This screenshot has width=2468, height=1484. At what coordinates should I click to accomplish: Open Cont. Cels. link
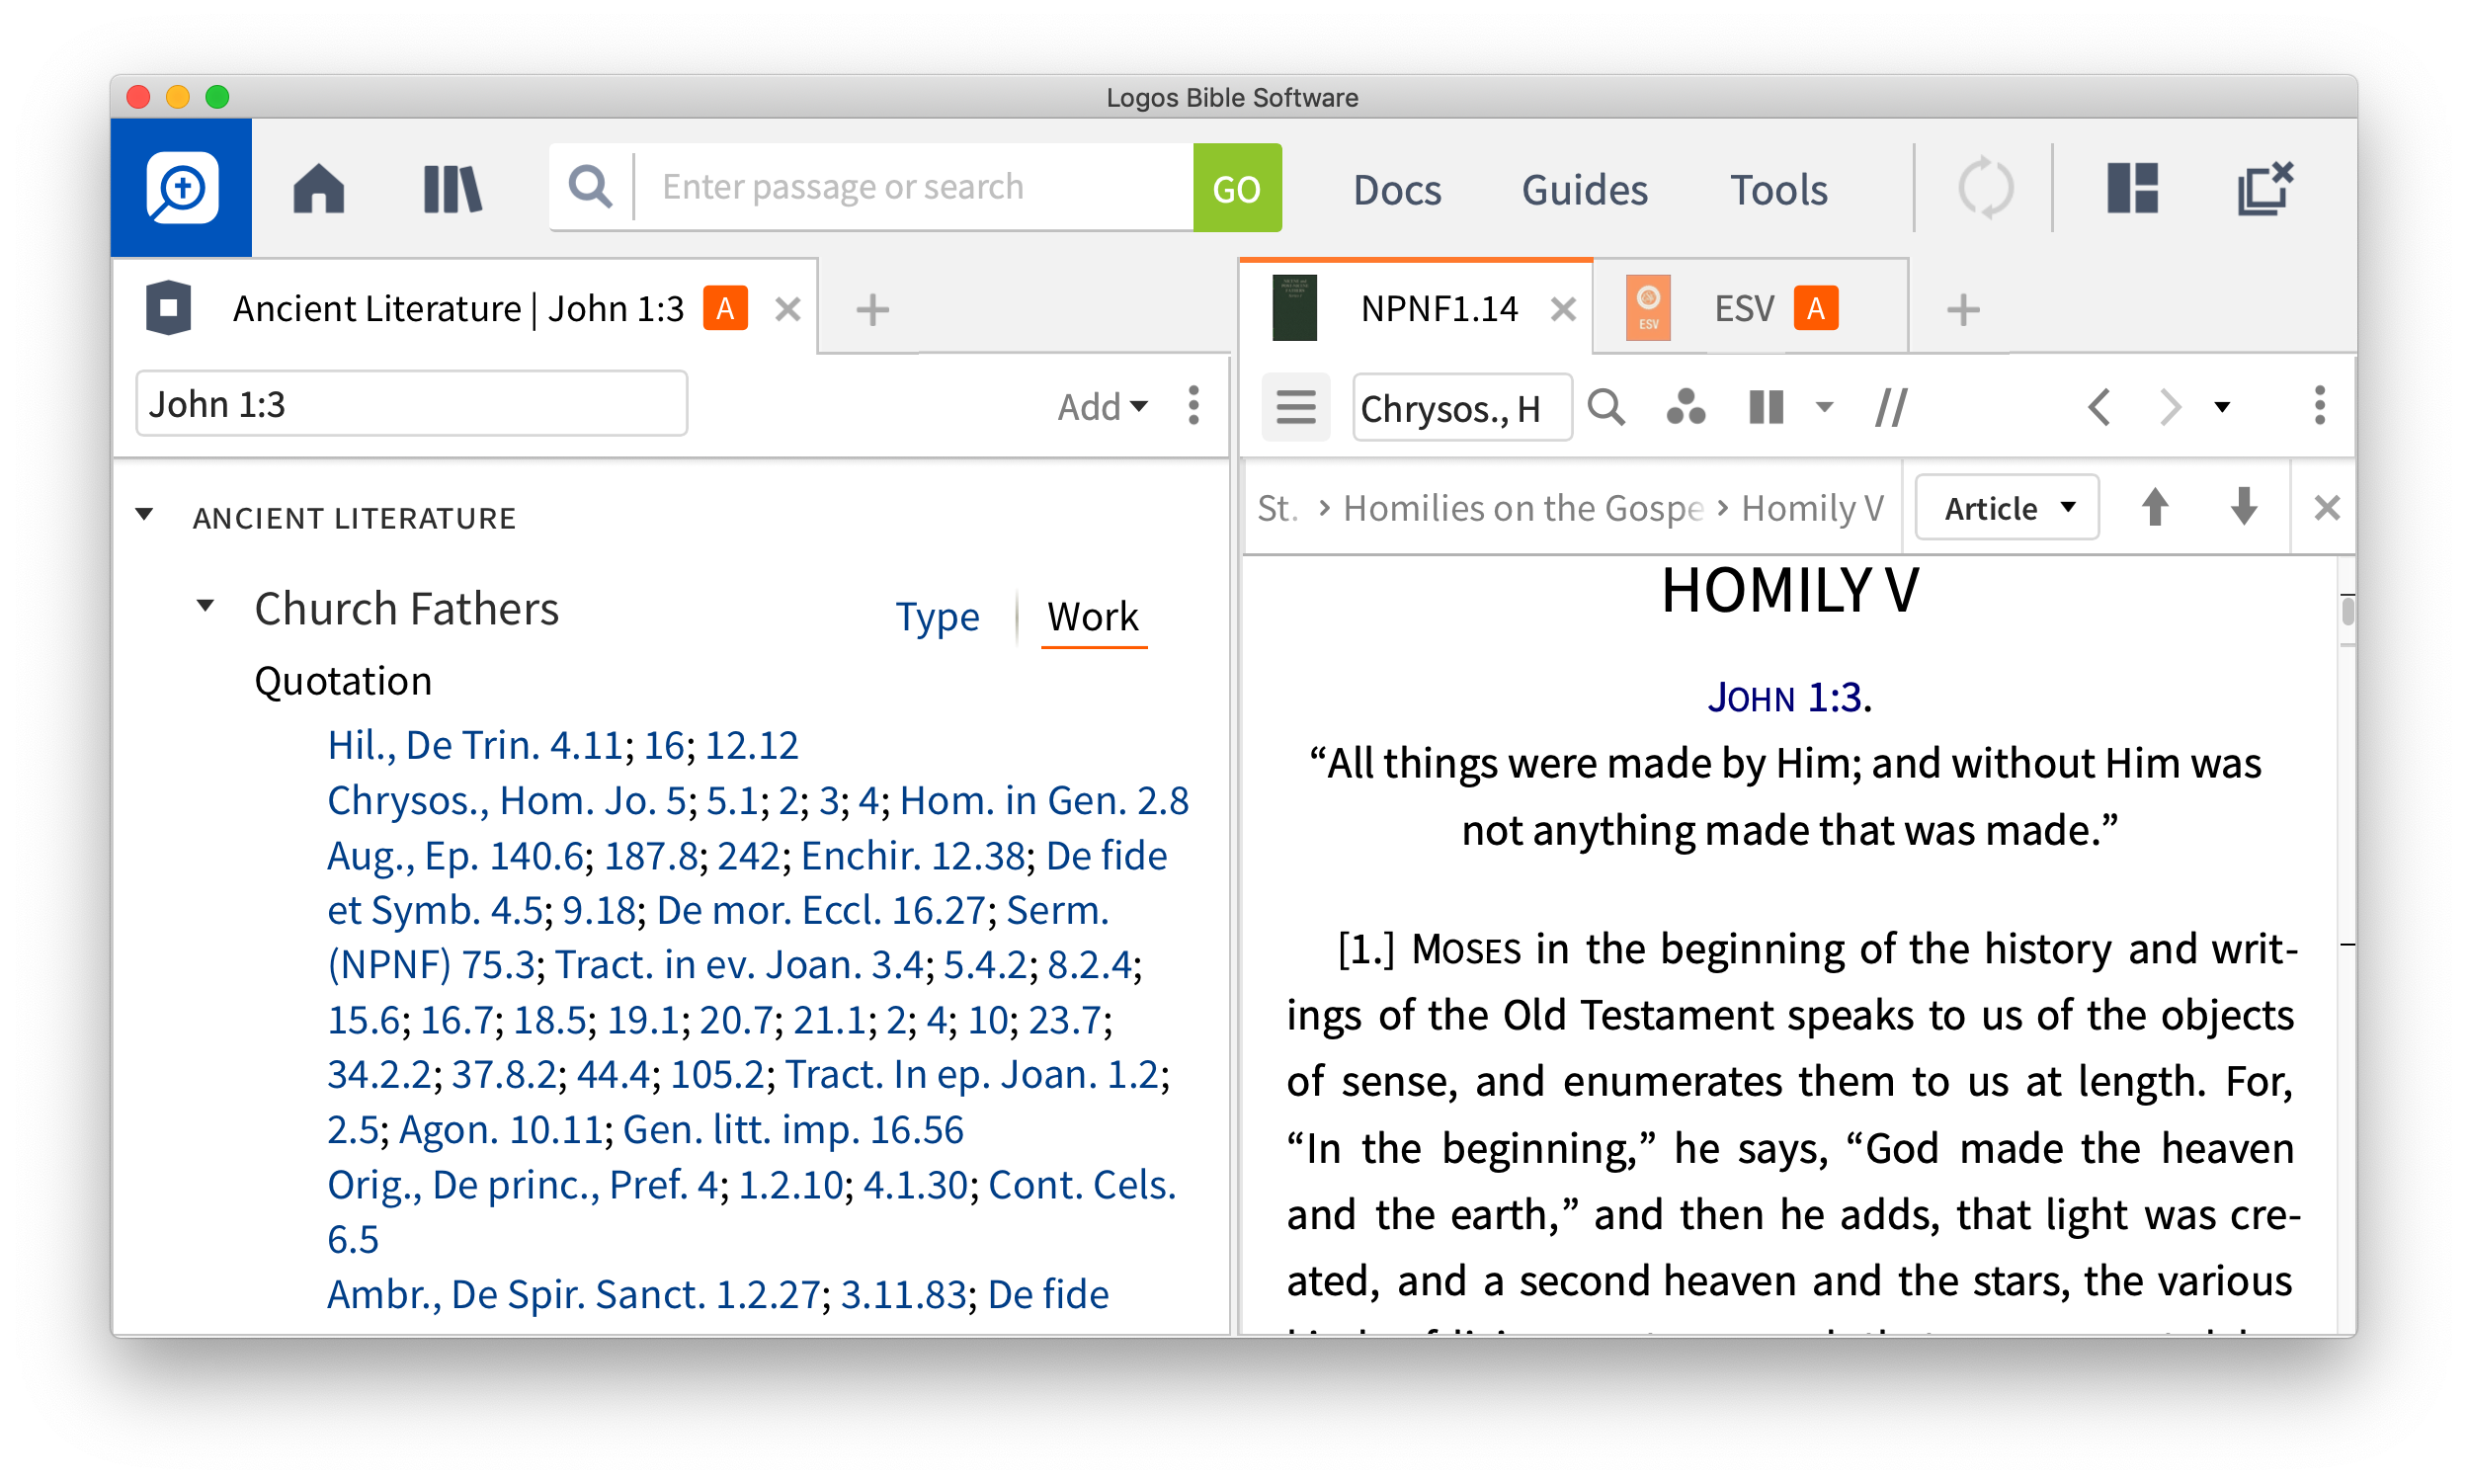[x=1082, y=1184]
